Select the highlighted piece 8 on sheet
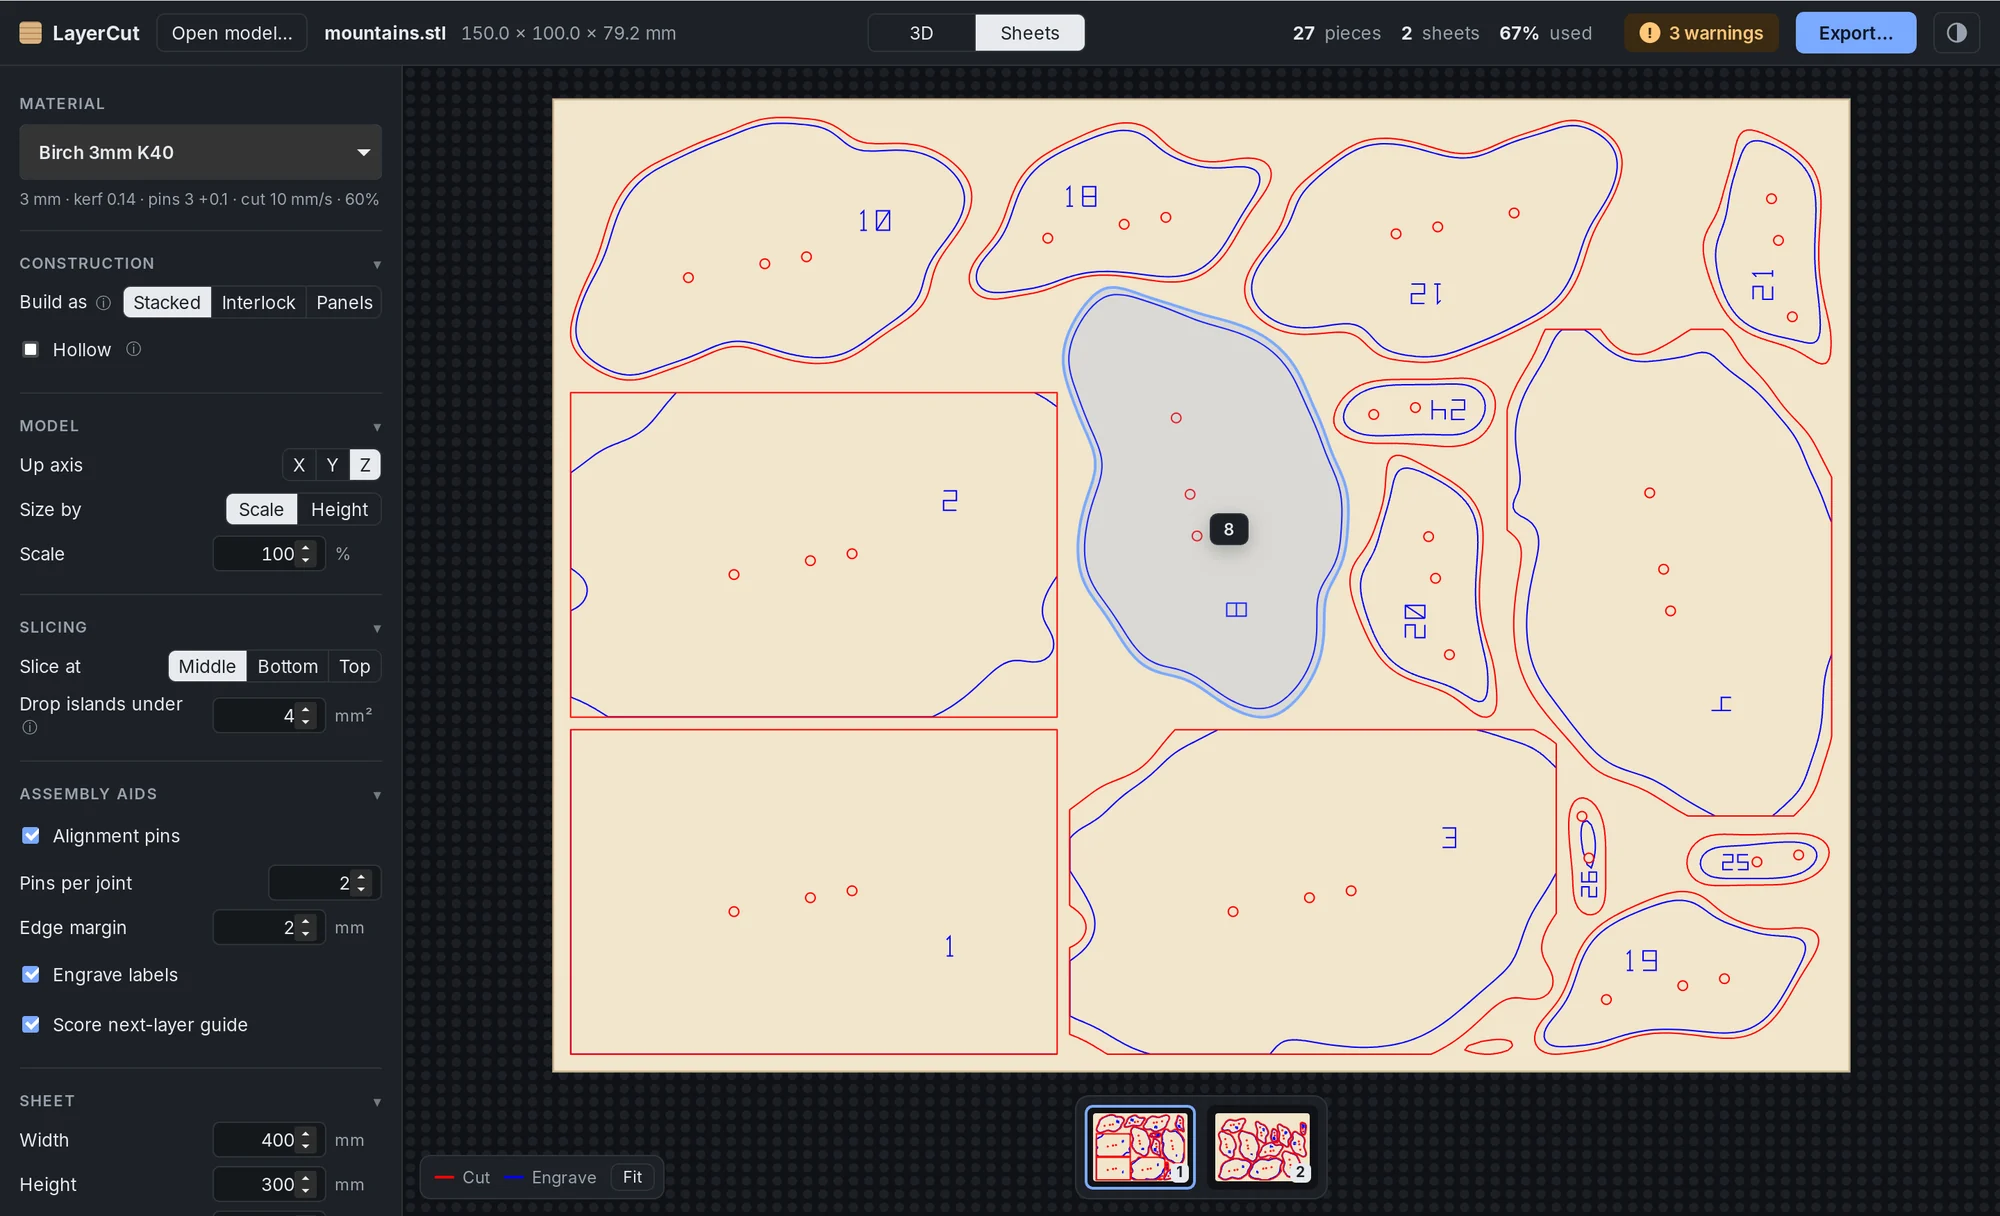The width and height of the screenshot is (2000, 1216). click(1207, 500)
